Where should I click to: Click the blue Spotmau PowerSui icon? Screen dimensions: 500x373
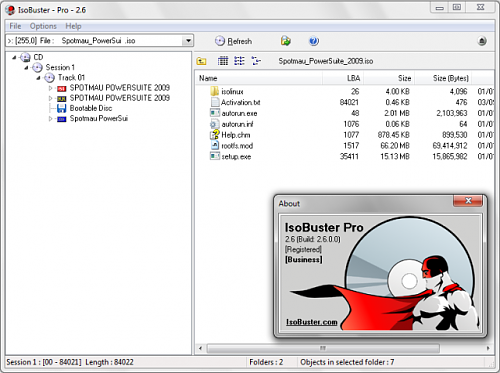click(62, 119)
